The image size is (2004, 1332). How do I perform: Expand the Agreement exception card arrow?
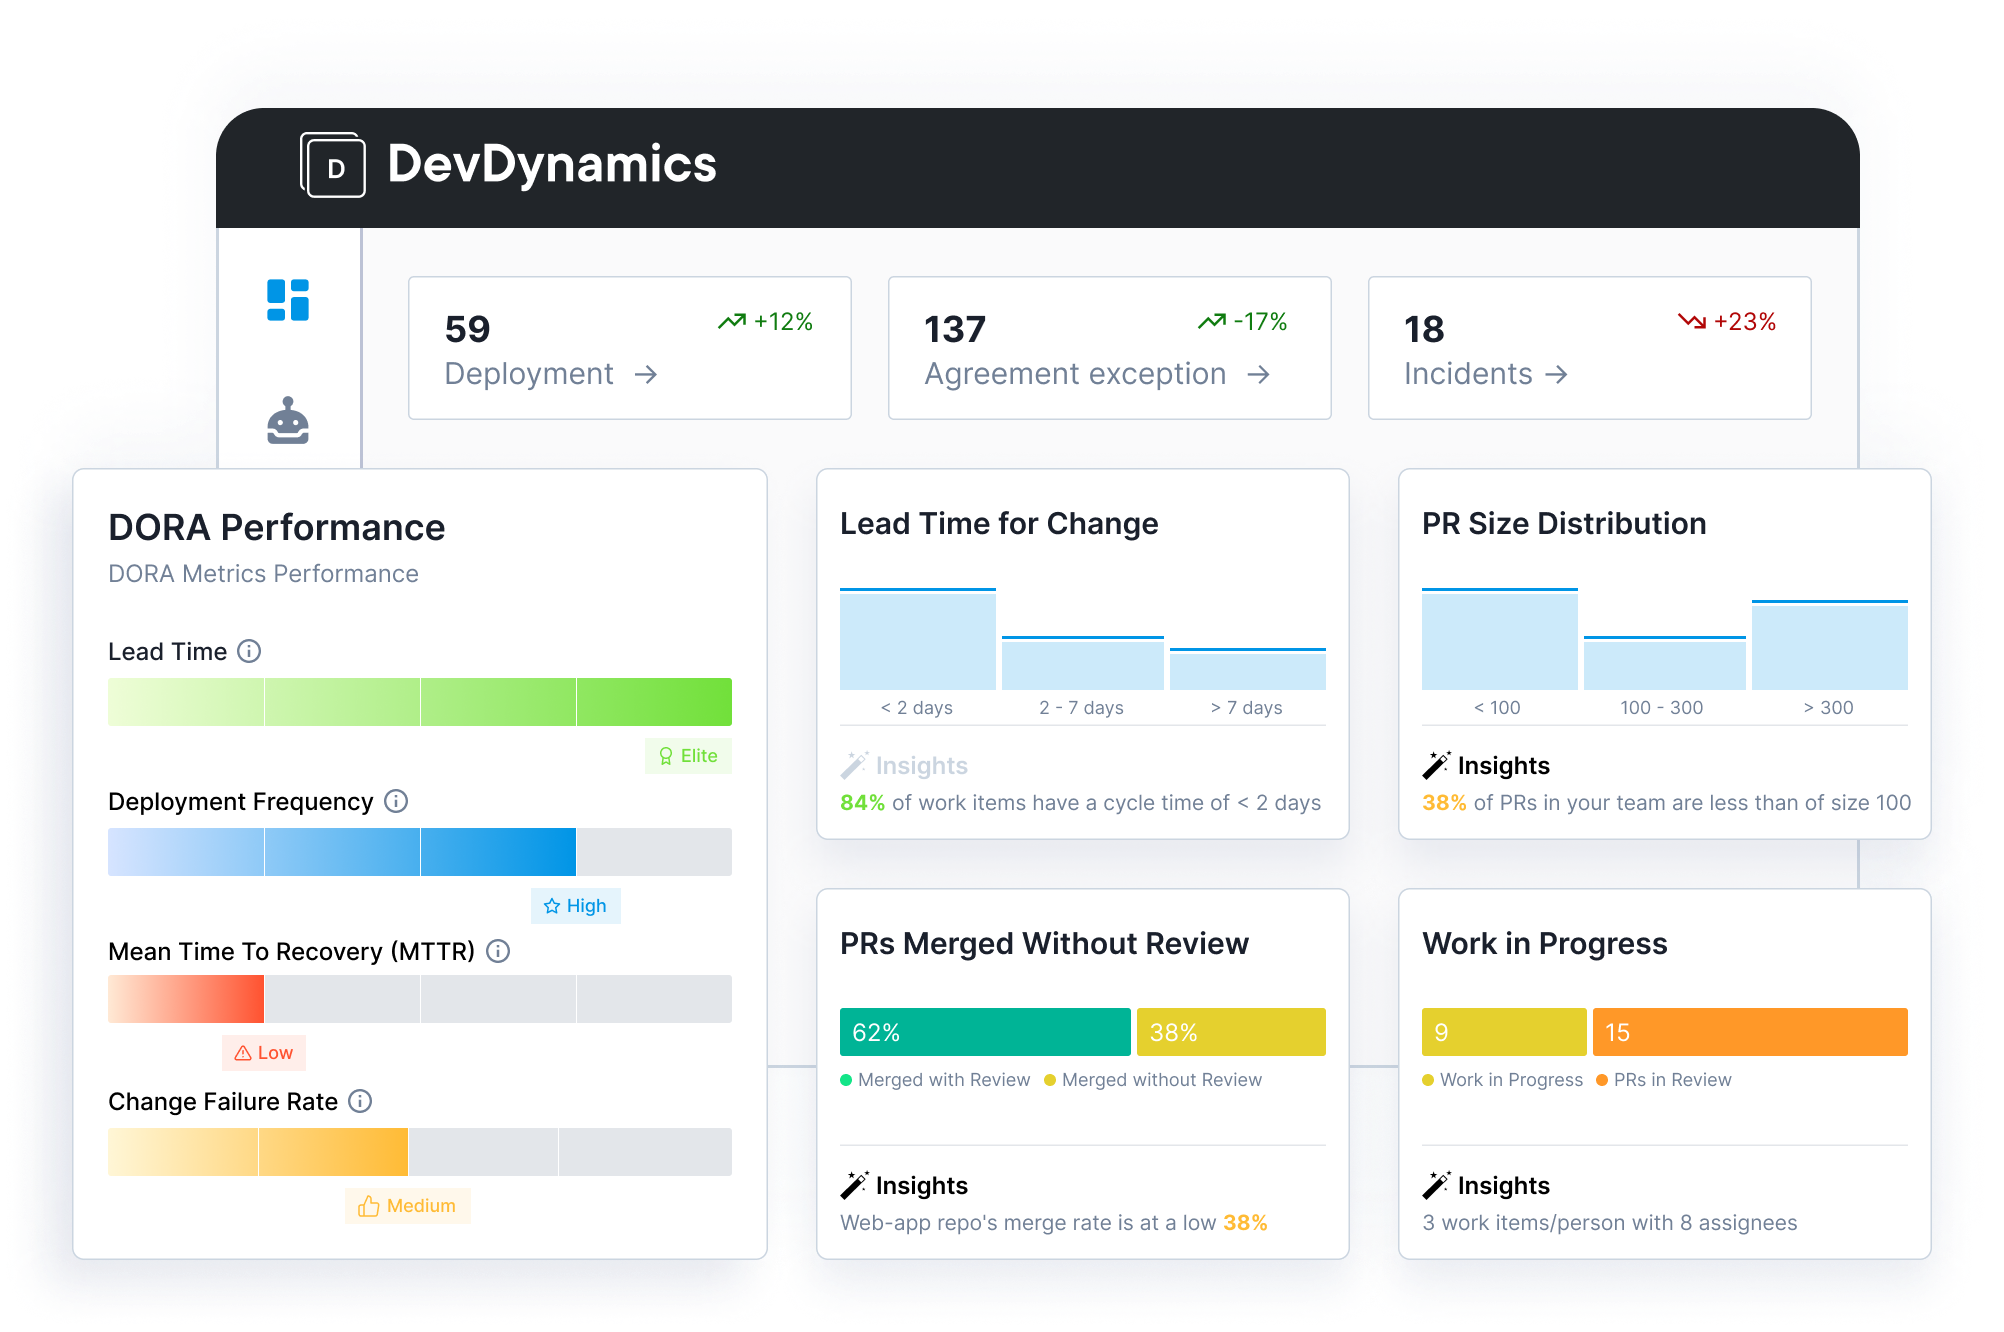tap(1260, 376)
